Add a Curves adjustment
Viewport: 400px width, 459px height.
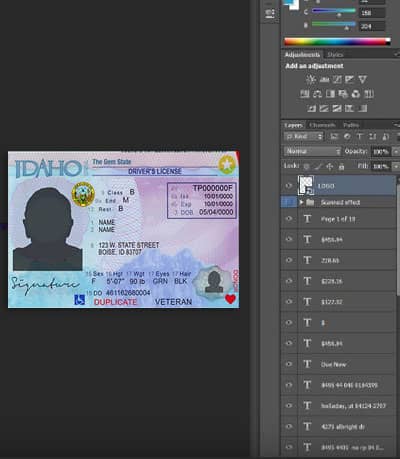tap(337, 79)
